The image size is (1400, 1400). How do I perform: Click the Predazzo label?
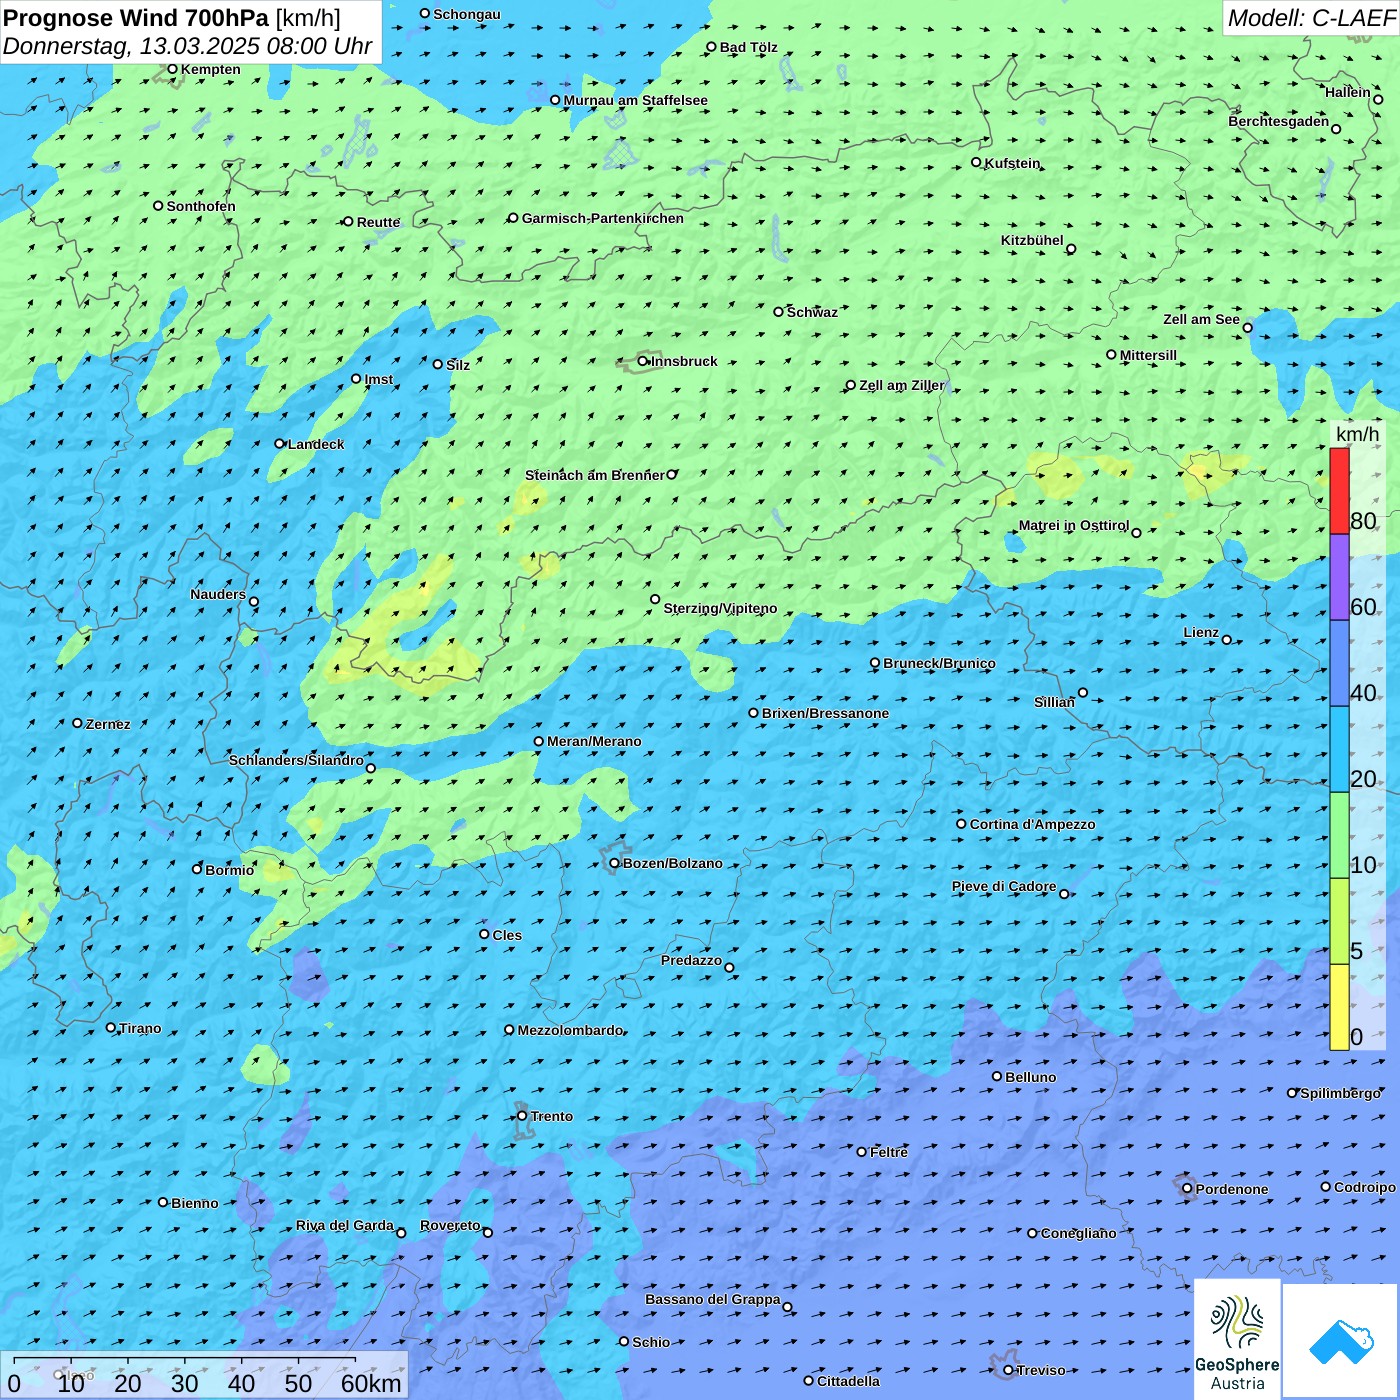pyautogui.click(x=691, y=960)
